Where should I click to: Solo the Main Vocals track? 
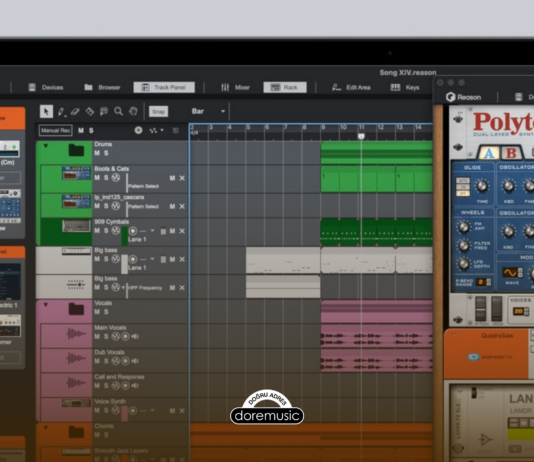click(106, 336)
